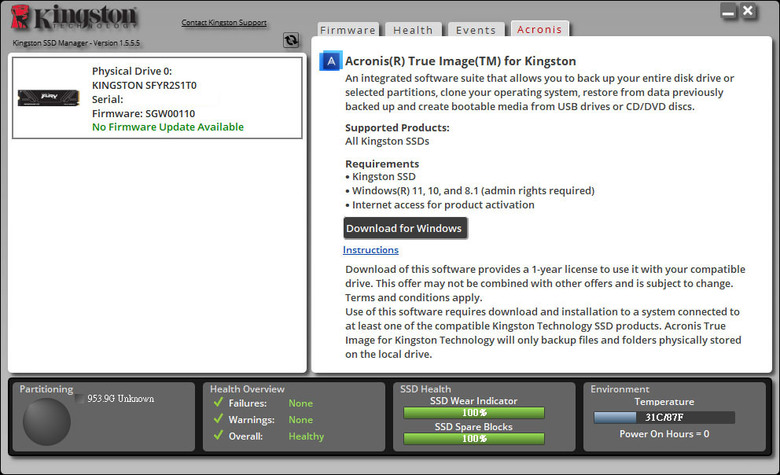Click the 'None' value beside Warnings

pos(300,420)
